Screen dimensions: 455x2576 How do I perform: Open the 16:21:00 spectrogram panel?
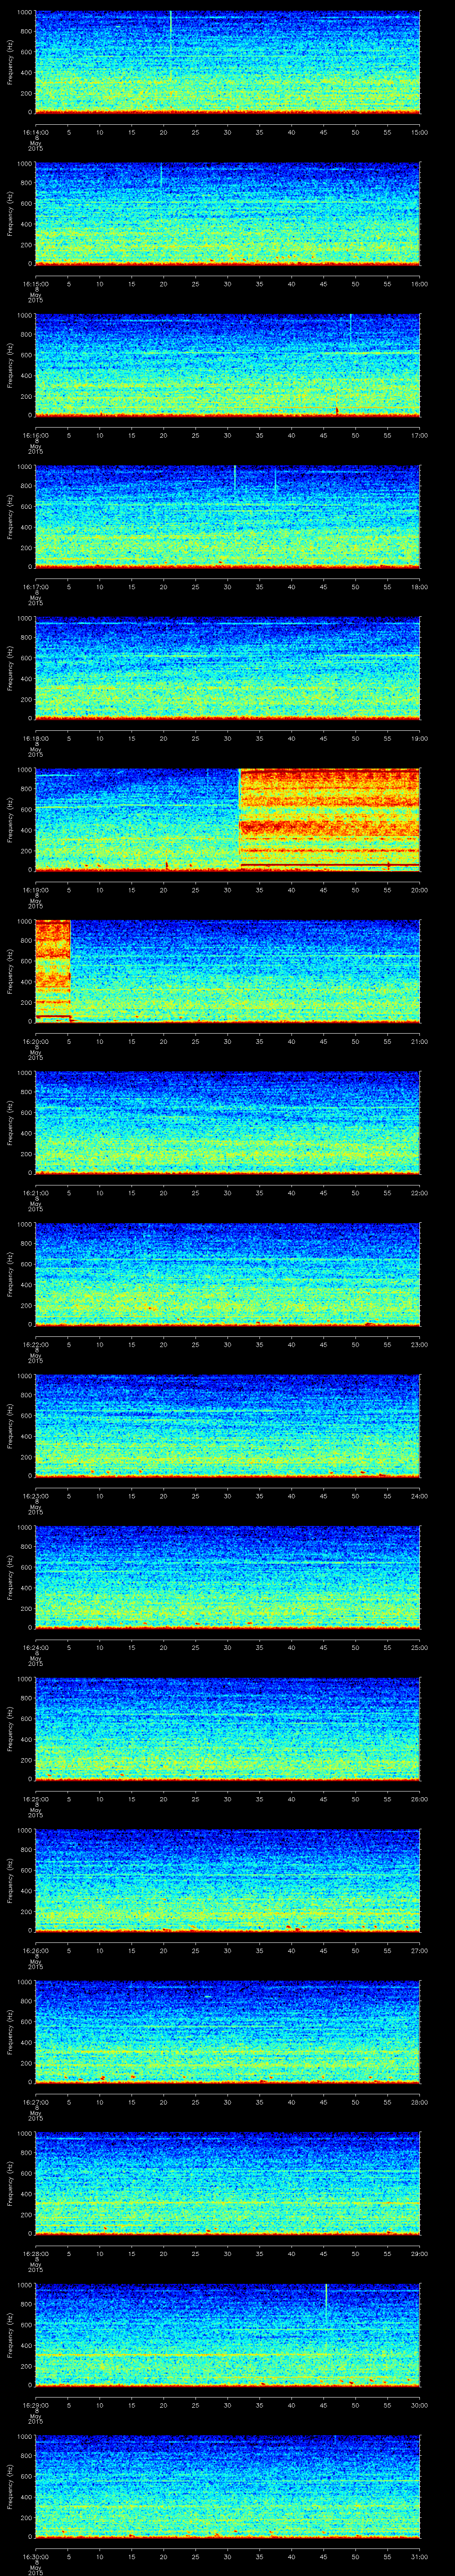(228, 1122)
